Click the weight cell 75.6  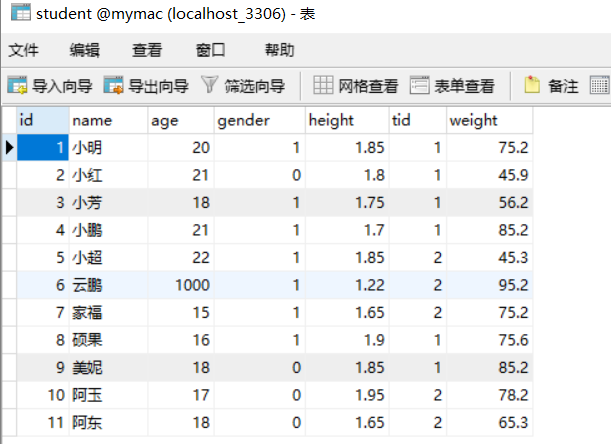[489, 340]
